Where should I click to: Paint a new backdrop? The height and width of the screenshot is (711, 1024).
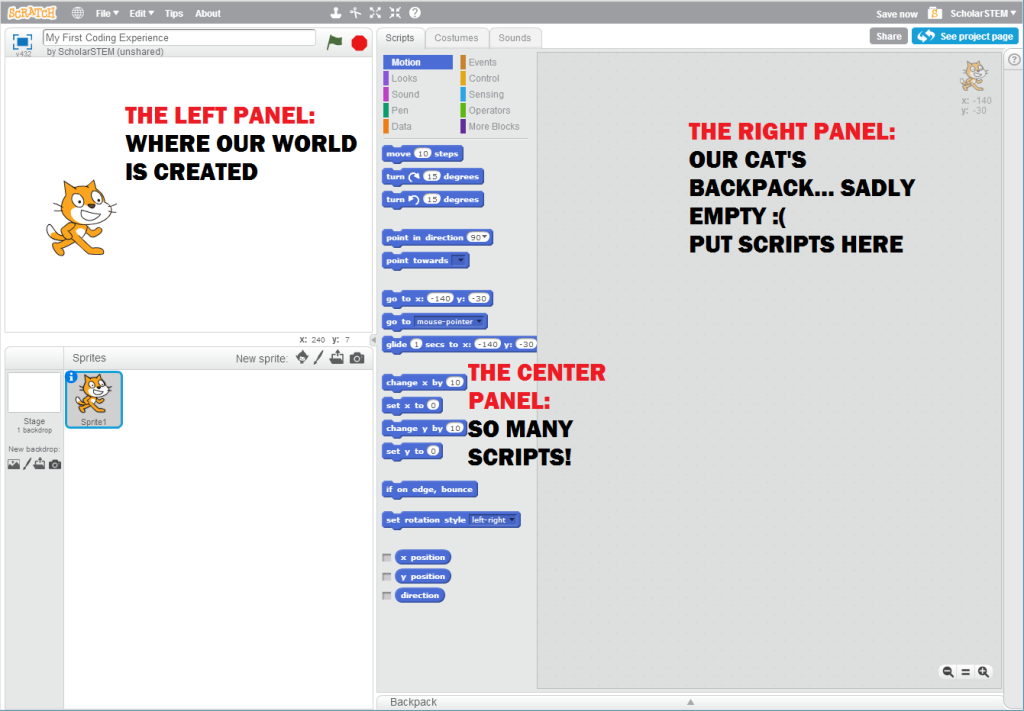(x=27, y=464)
